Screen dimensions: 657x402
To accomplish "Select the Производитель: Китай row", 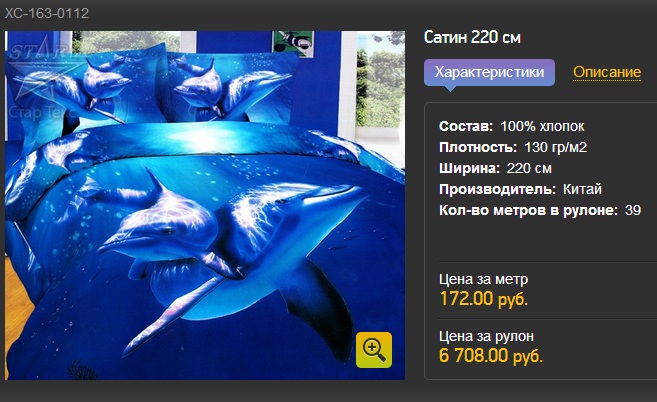I will [520, 189].
